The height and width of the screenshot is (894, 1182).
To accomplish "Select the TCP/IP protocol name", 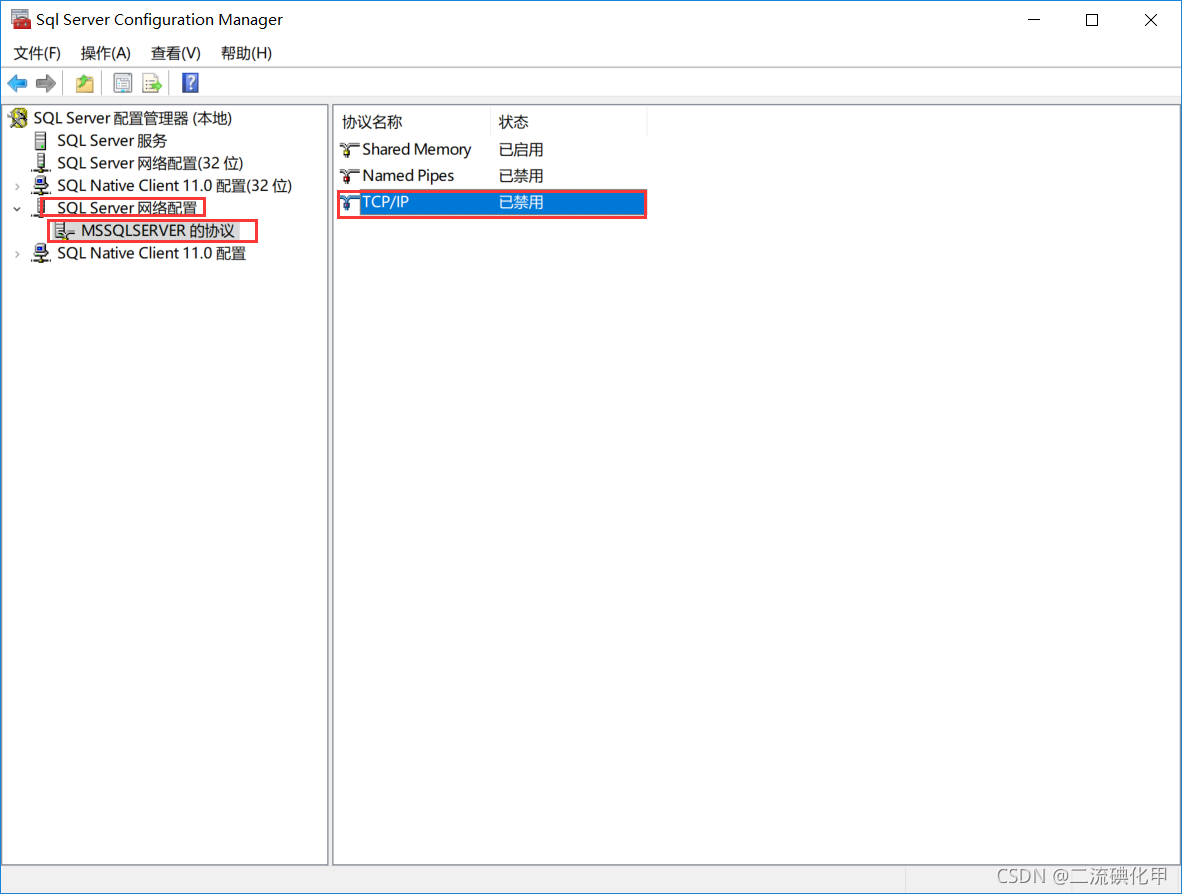I will 386,202.
